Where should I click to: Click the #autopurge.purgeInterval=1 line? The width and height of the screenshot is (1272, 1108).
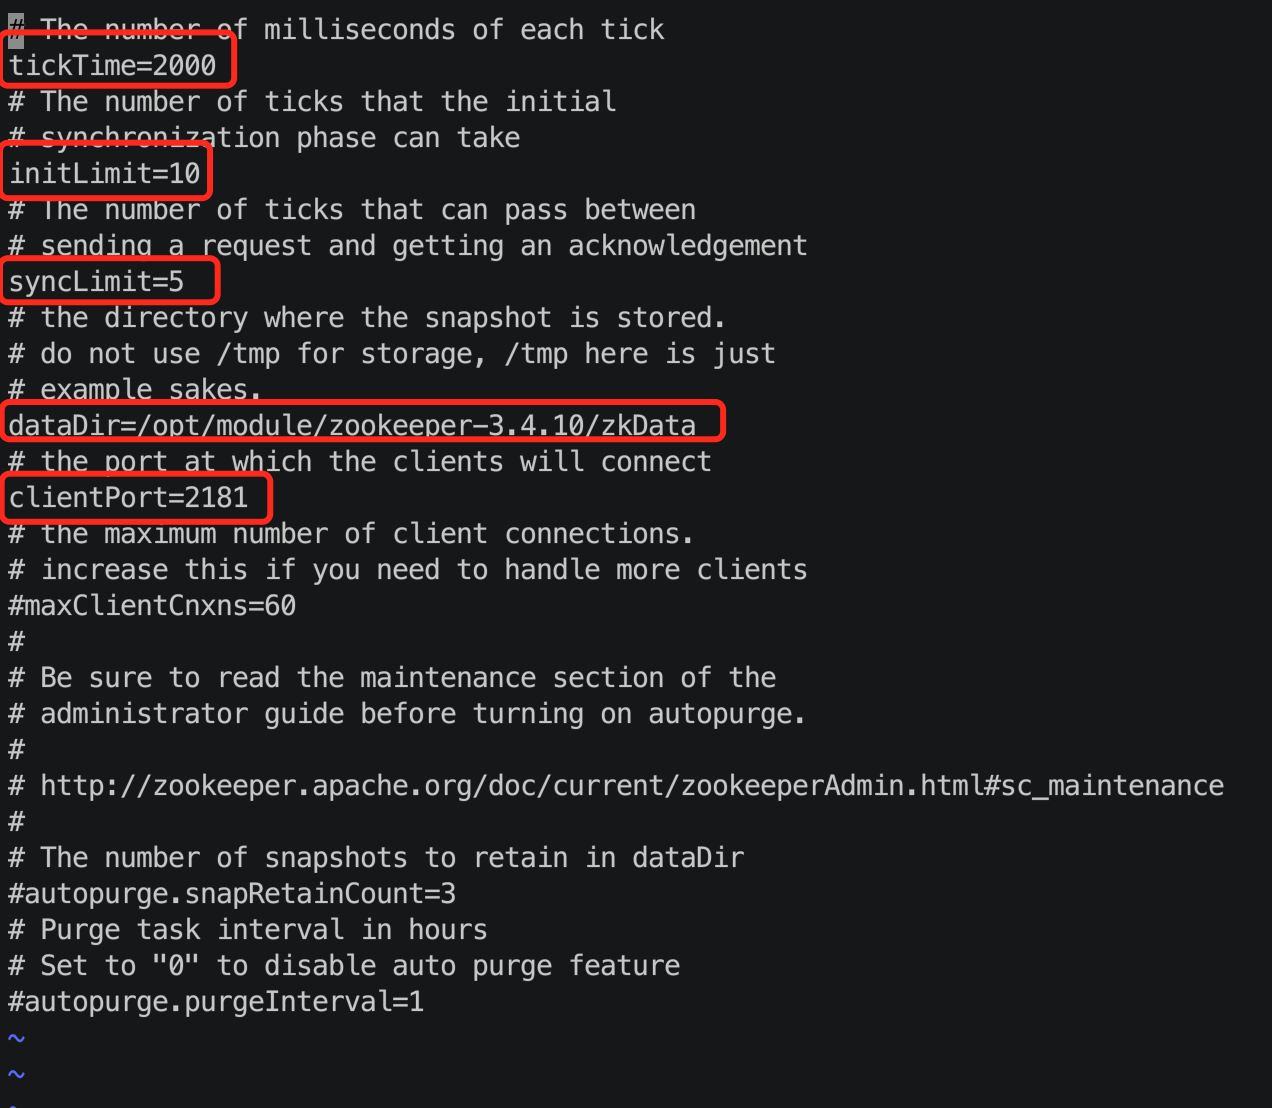(216, 1002)
